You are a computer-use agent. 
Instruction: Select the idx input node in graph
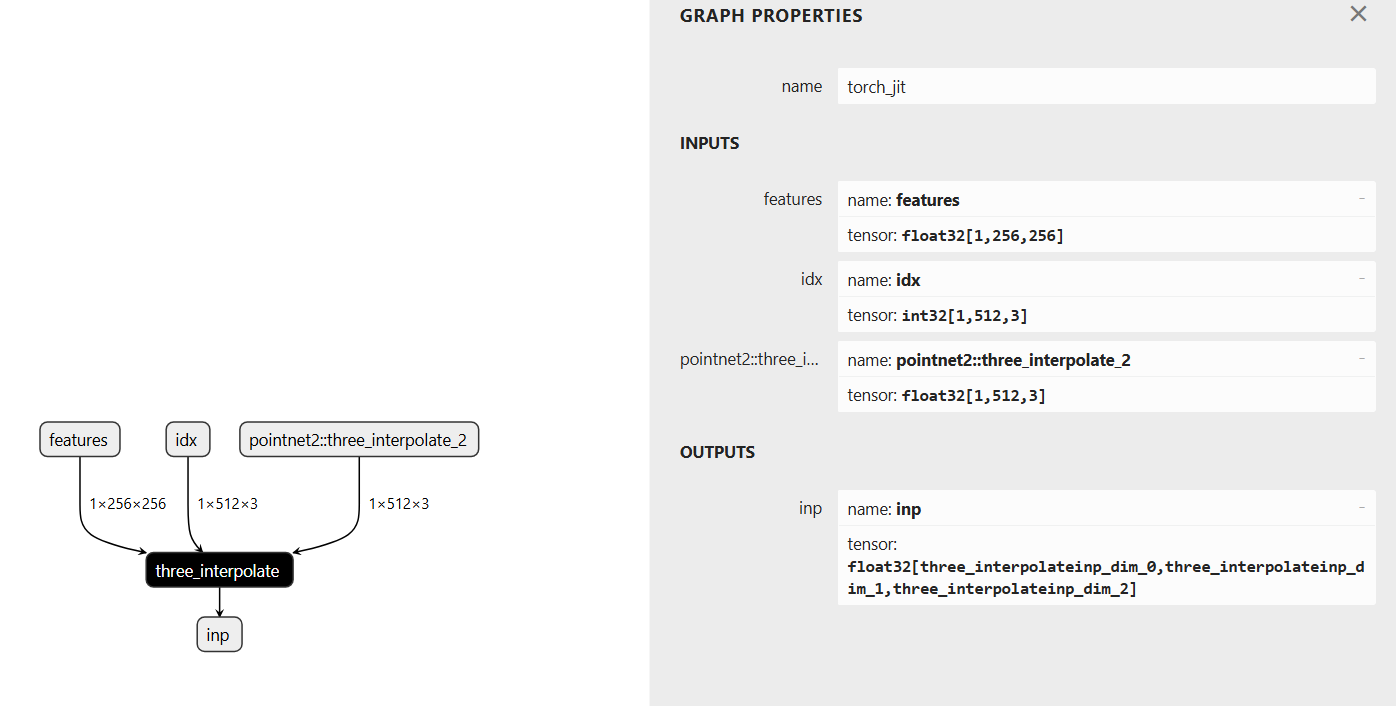click(x=187, y=440)
